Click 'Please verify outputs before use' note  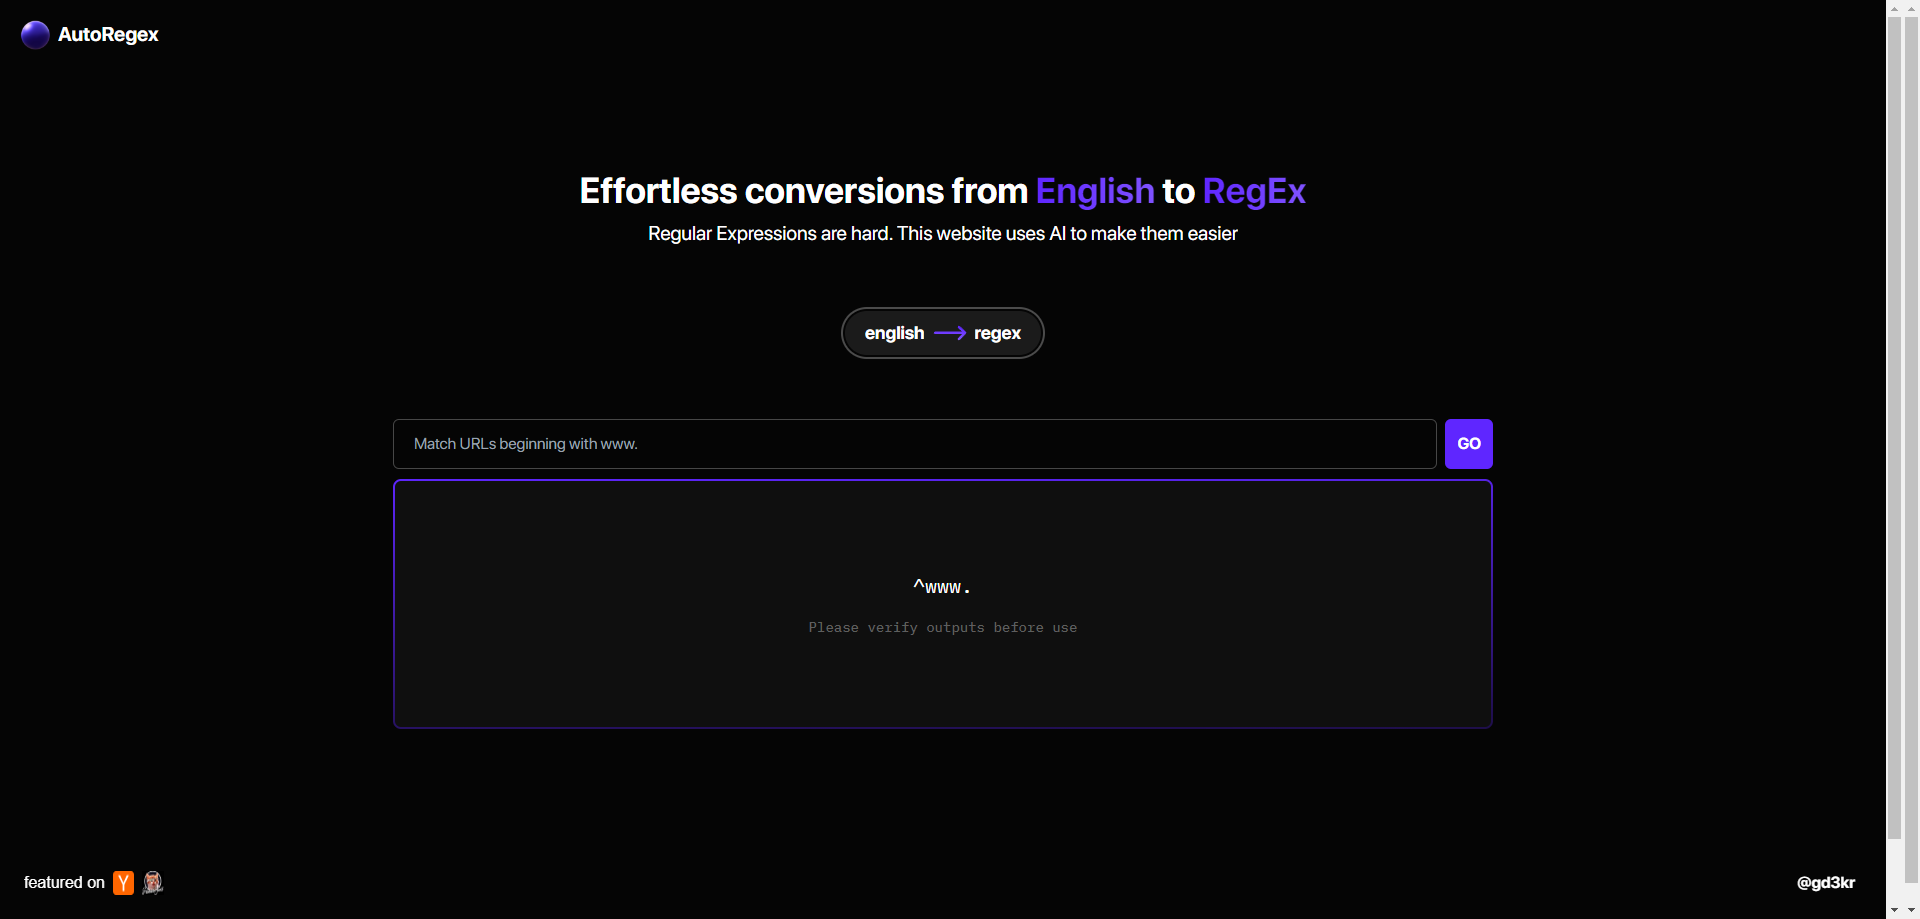[x=943, y=628]
